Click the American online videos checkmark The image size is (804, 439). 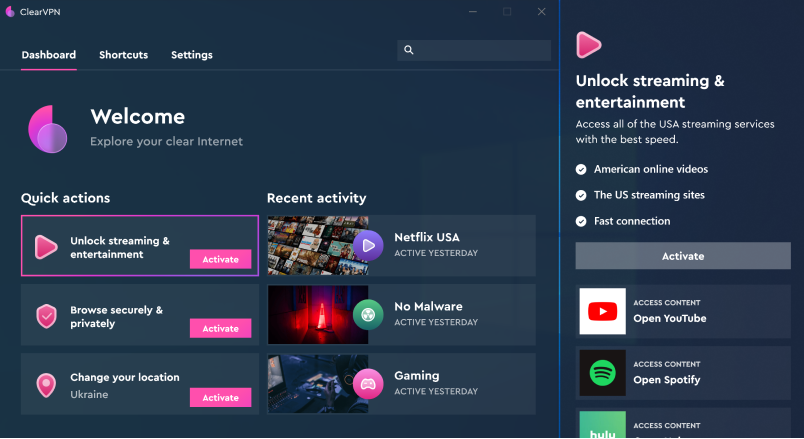581,169
